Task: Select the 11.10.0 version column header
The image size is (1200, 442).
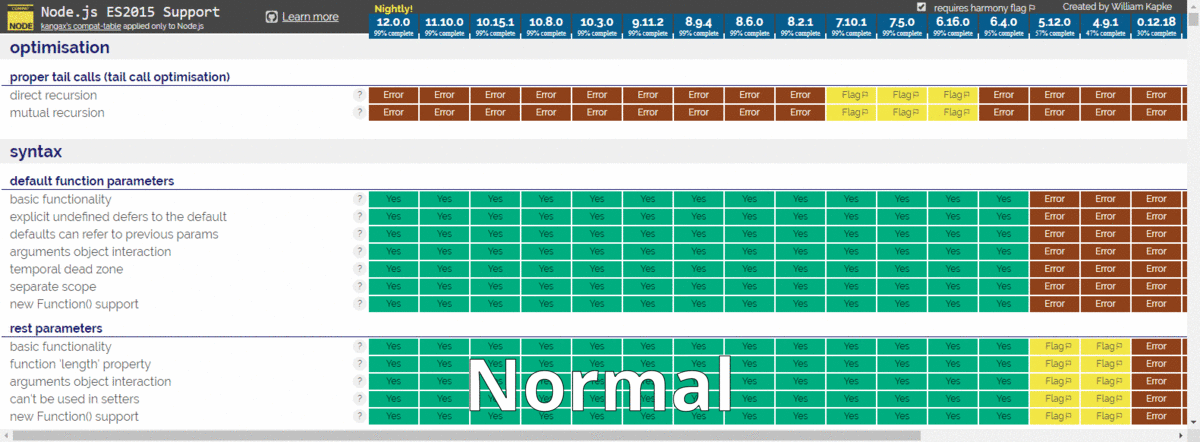Action: click(x=444, y=25)
